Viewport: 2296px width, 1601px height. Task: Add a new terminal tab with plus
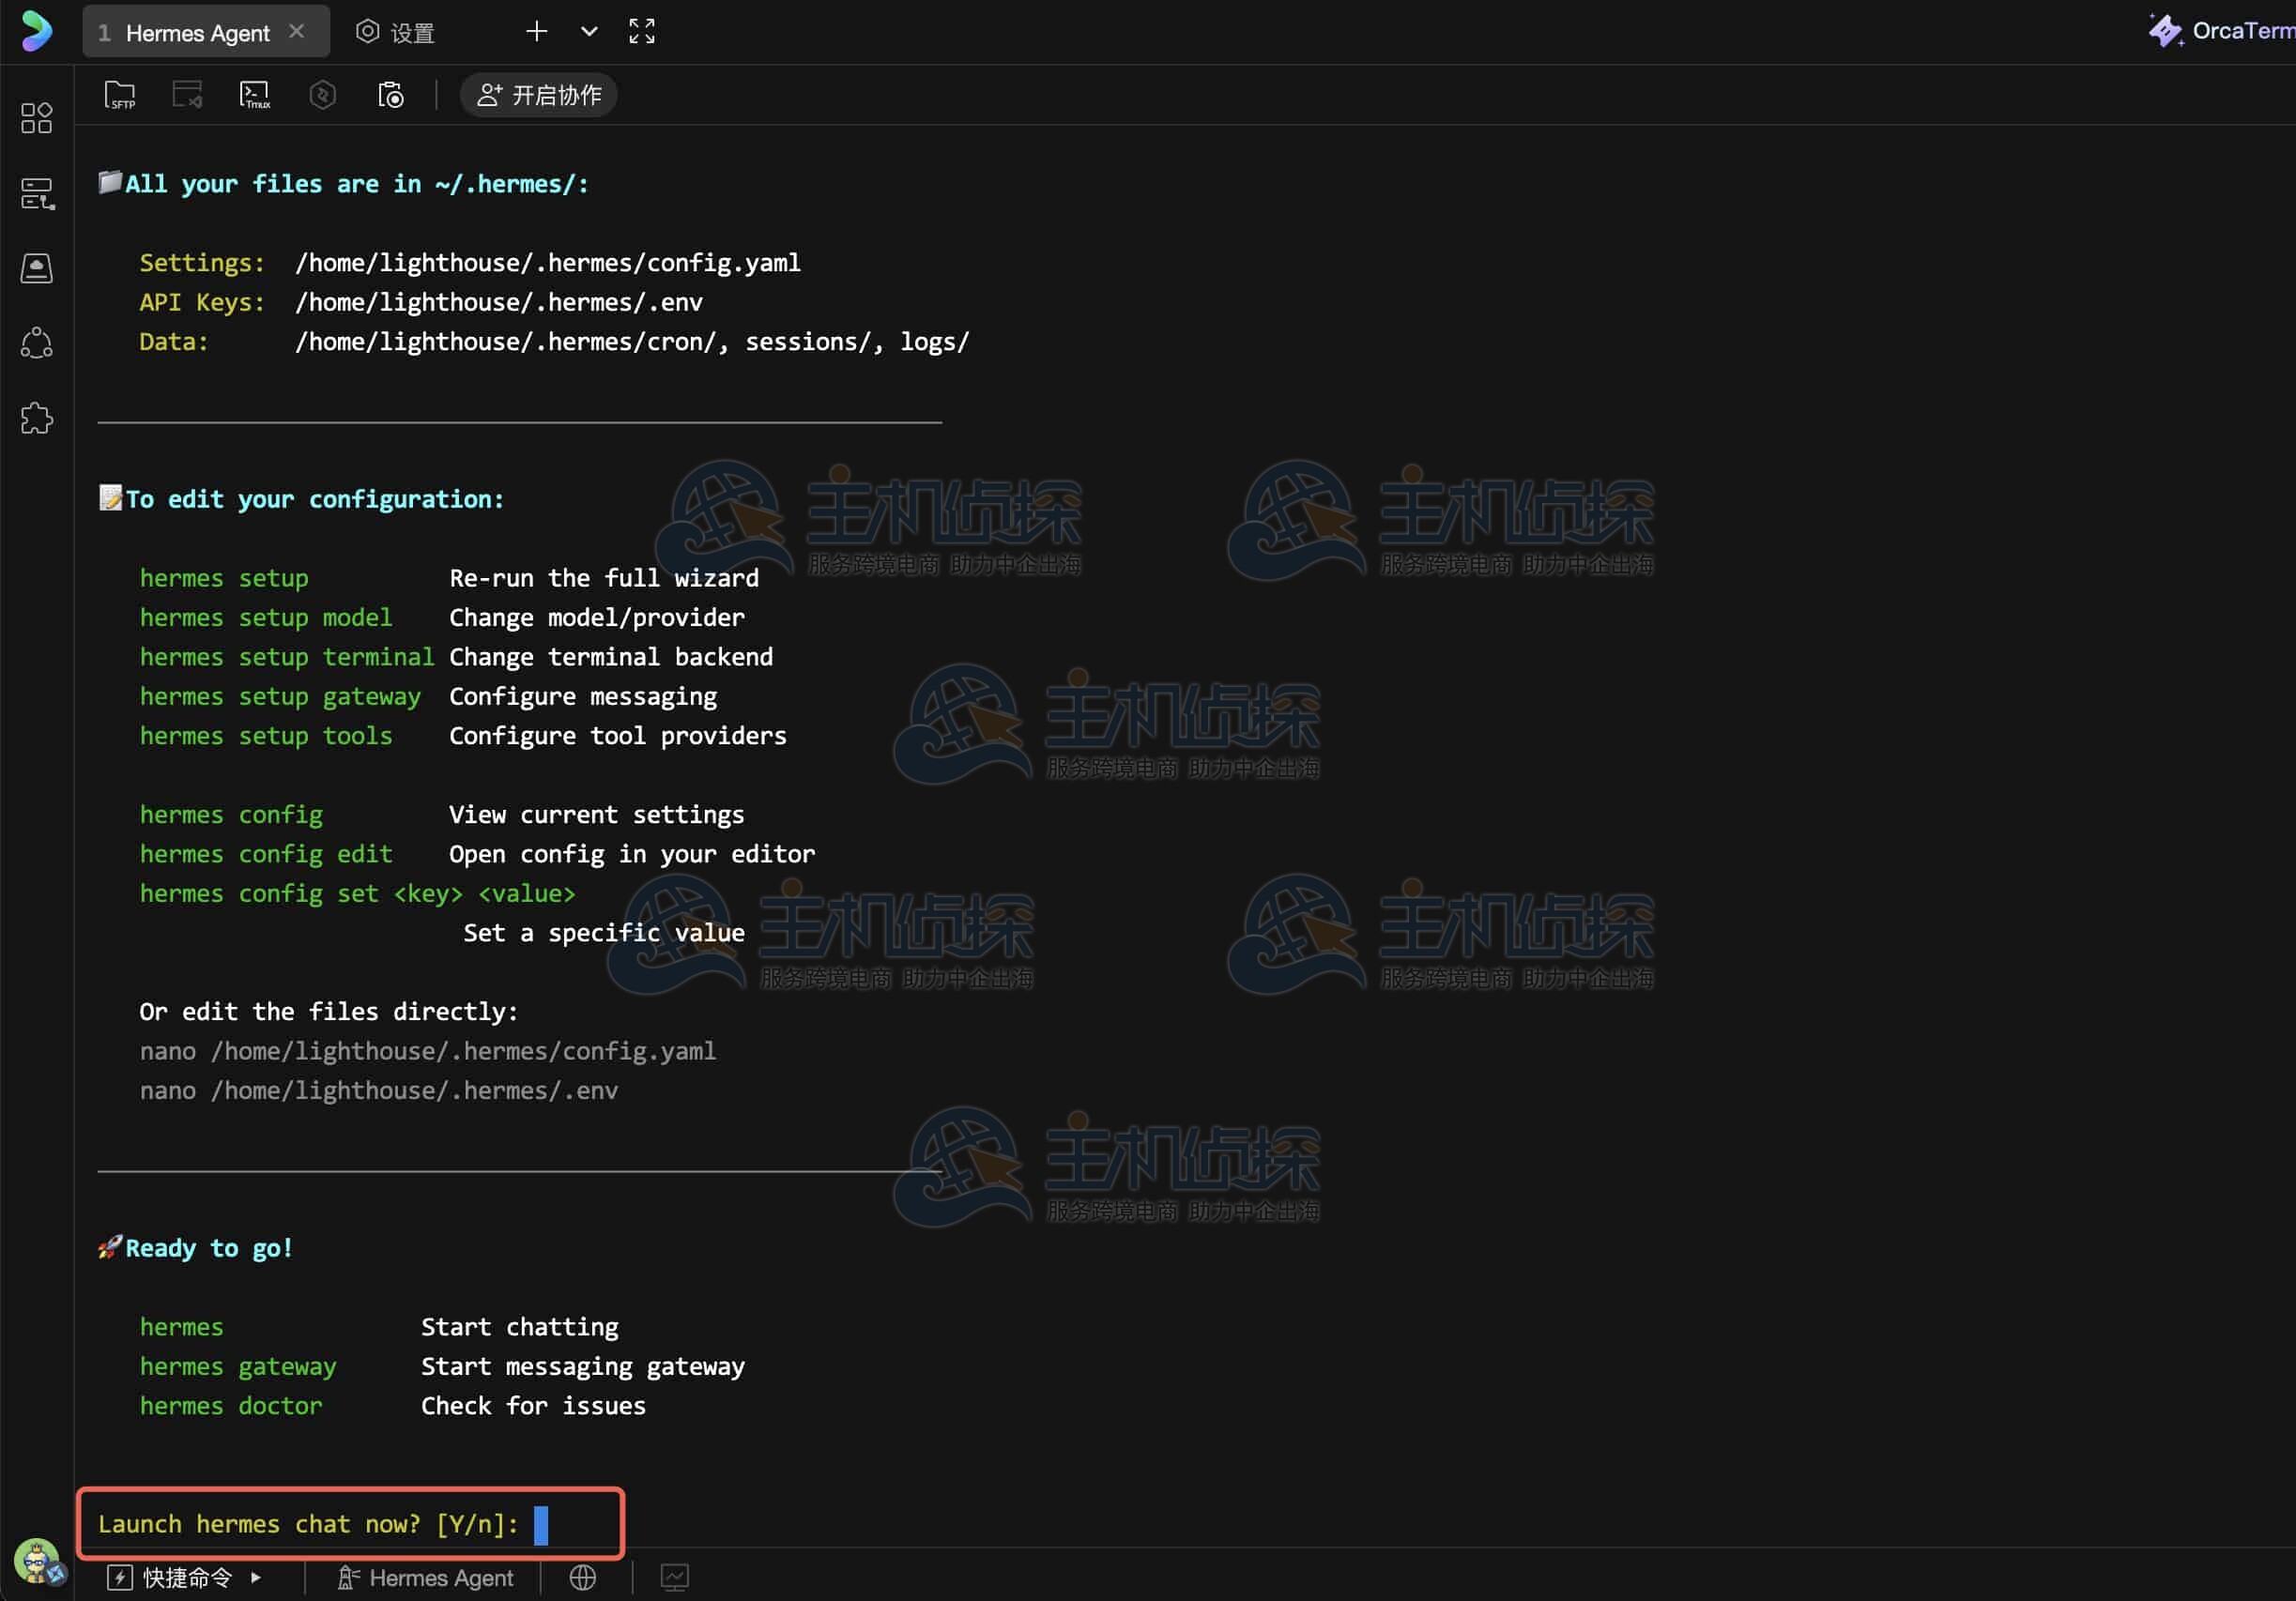(536, 32)
